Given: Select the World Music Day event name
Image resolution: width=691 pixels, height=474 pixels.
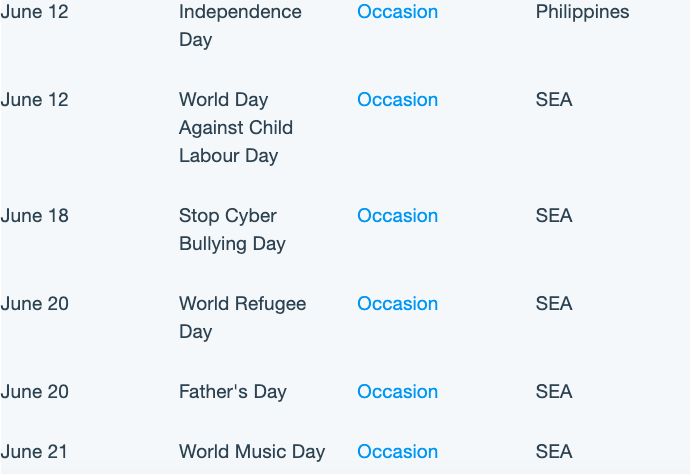Looking at the screenshot, I should (x=252, y=452).
